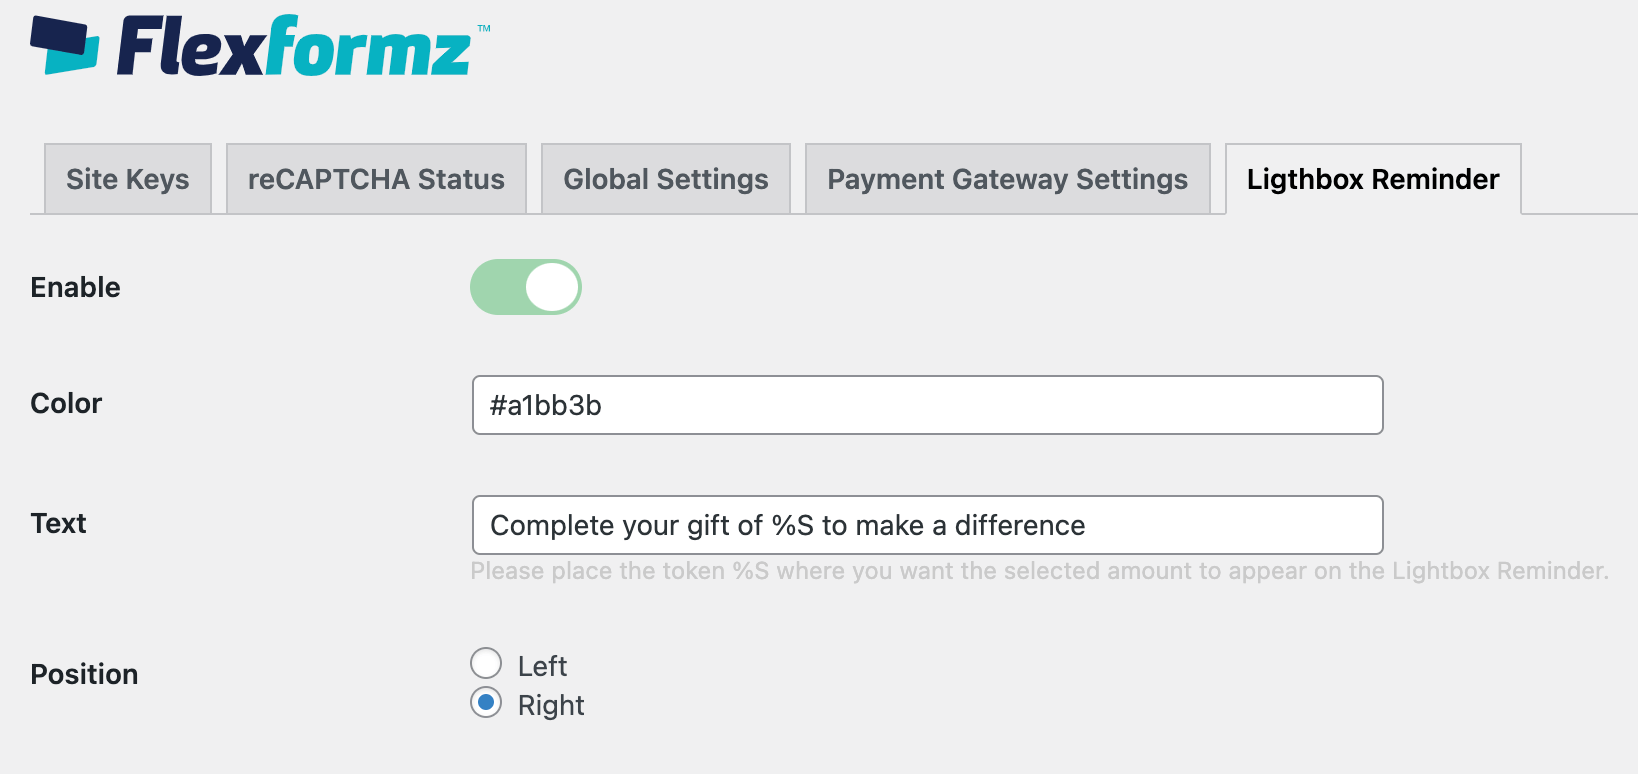Click the Flexformz logo icon
The height and width of the screenshot is (774, 1638).
(x=65, y=45)
